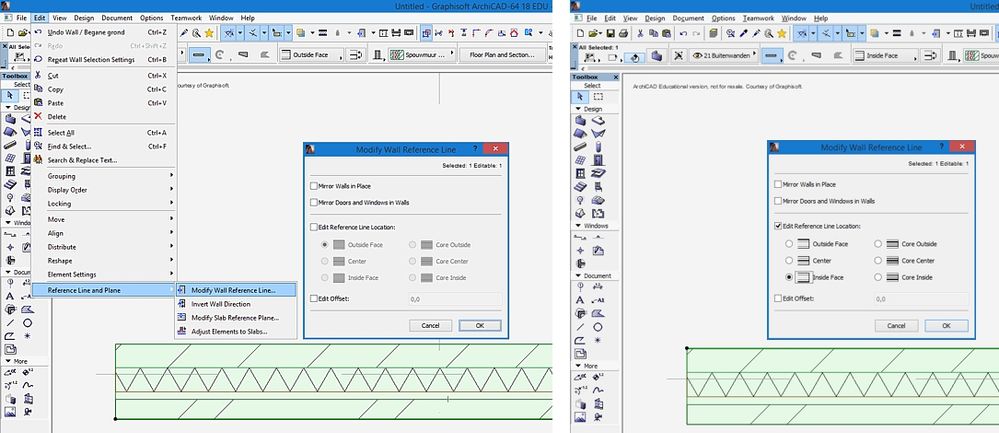Choose Search & Replace Text... in the Edit menu
The height and width of the screenshot is (433, 999).
click(104, 160)
